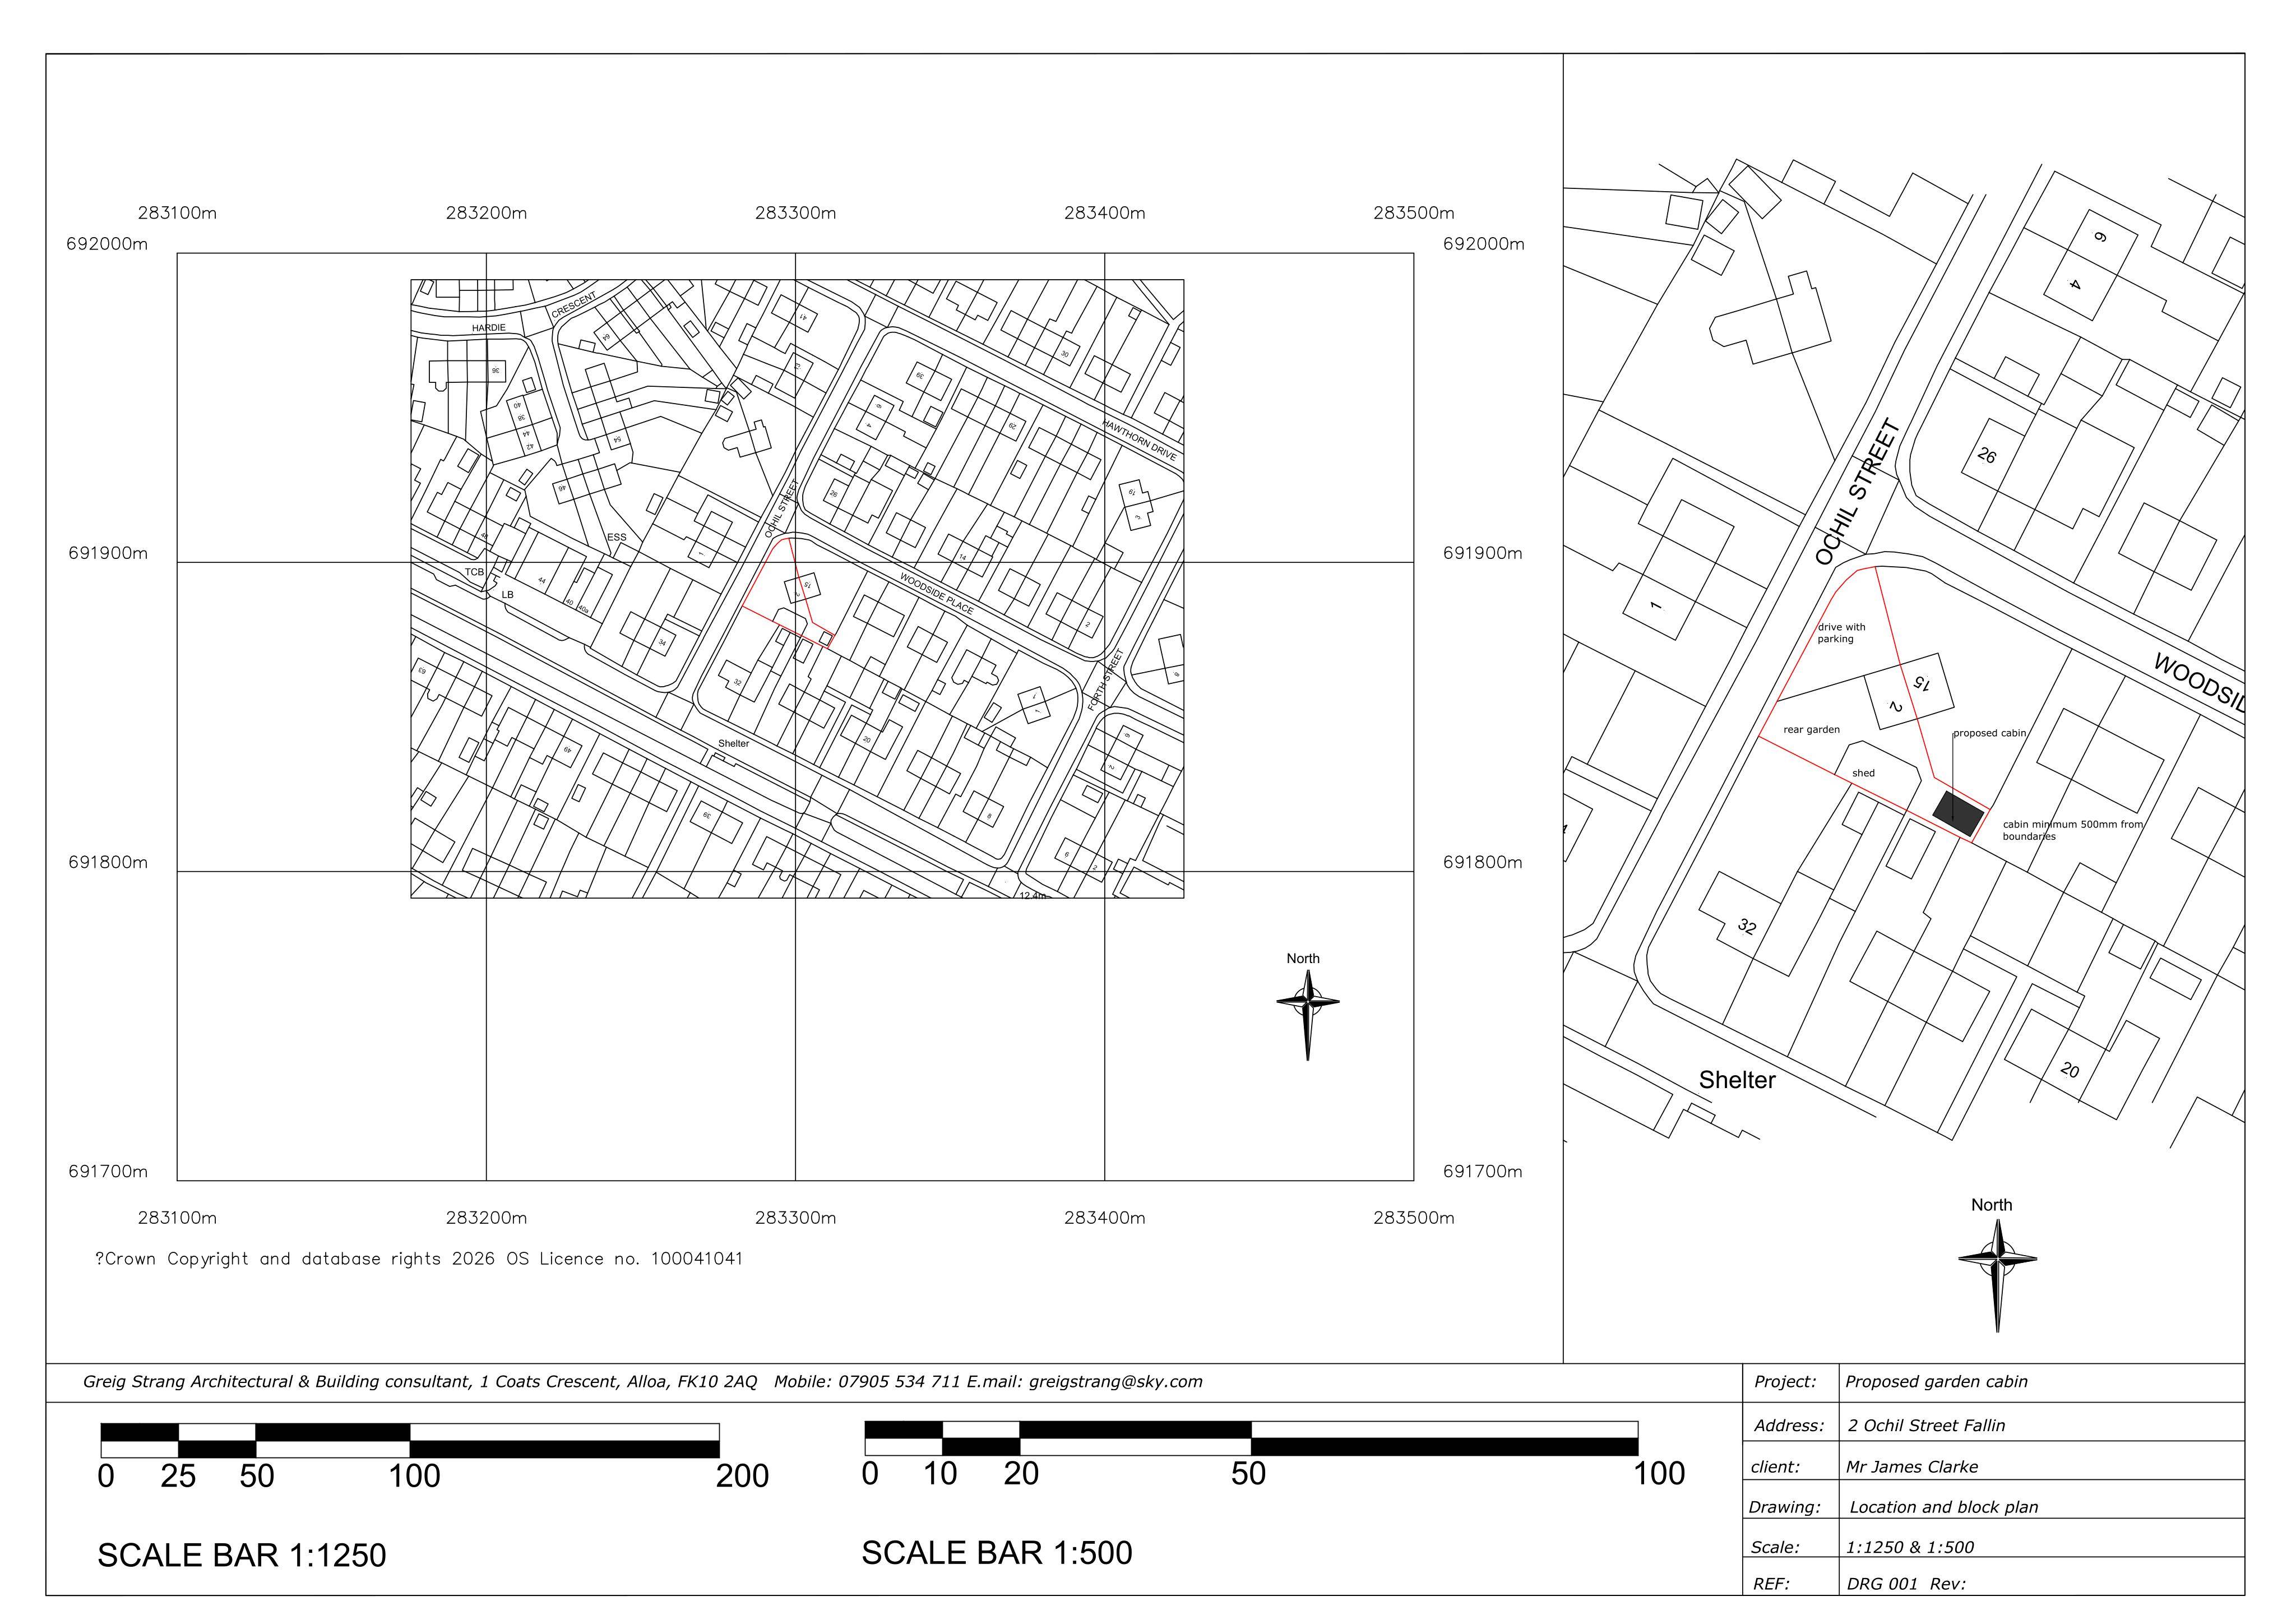Select the client name 'Mr James Clarke'
Screen dimensions: 2296x1624
point(1911,1467)
